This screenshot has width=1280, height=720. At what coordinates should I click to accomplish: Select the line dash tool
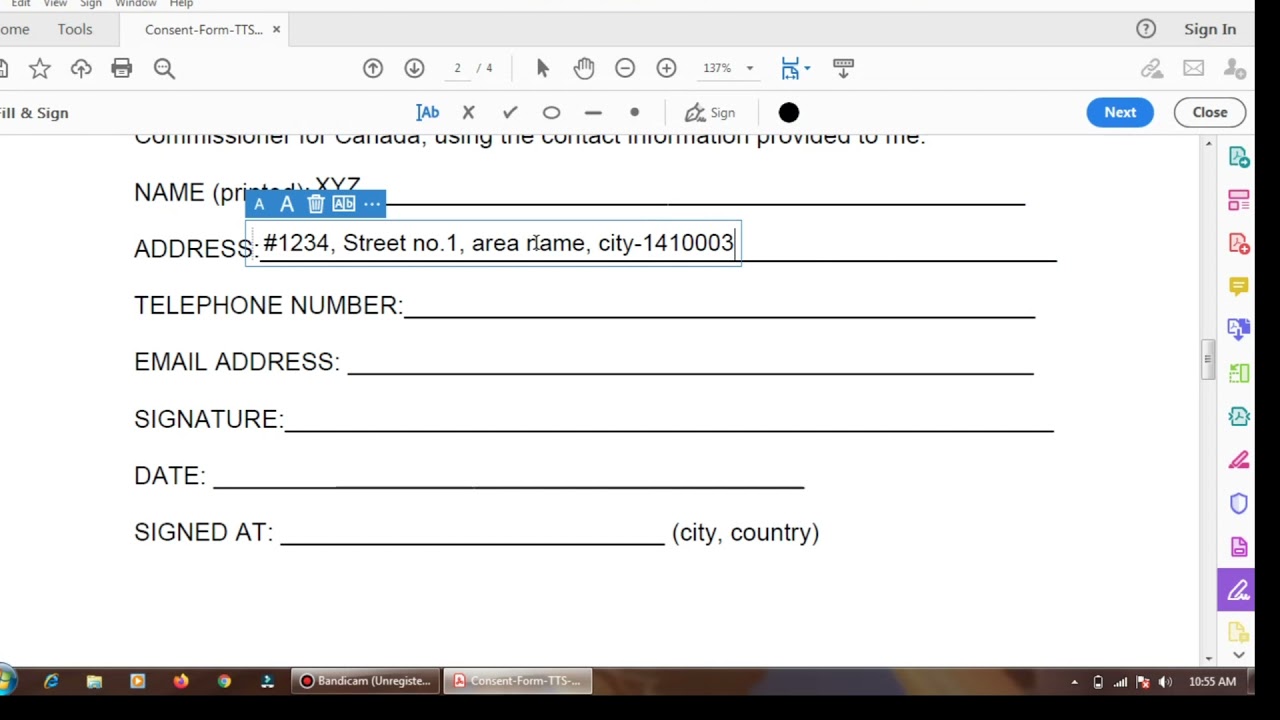pos(593,112)
